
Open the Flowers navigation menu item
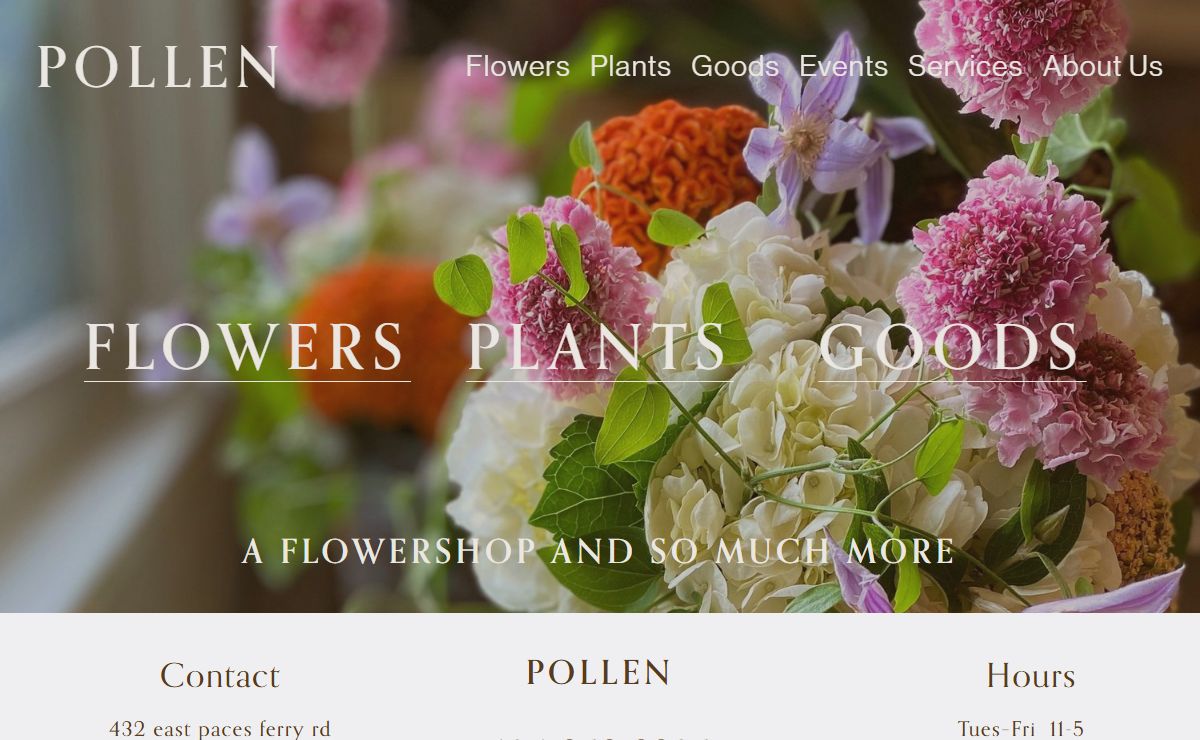518,66
